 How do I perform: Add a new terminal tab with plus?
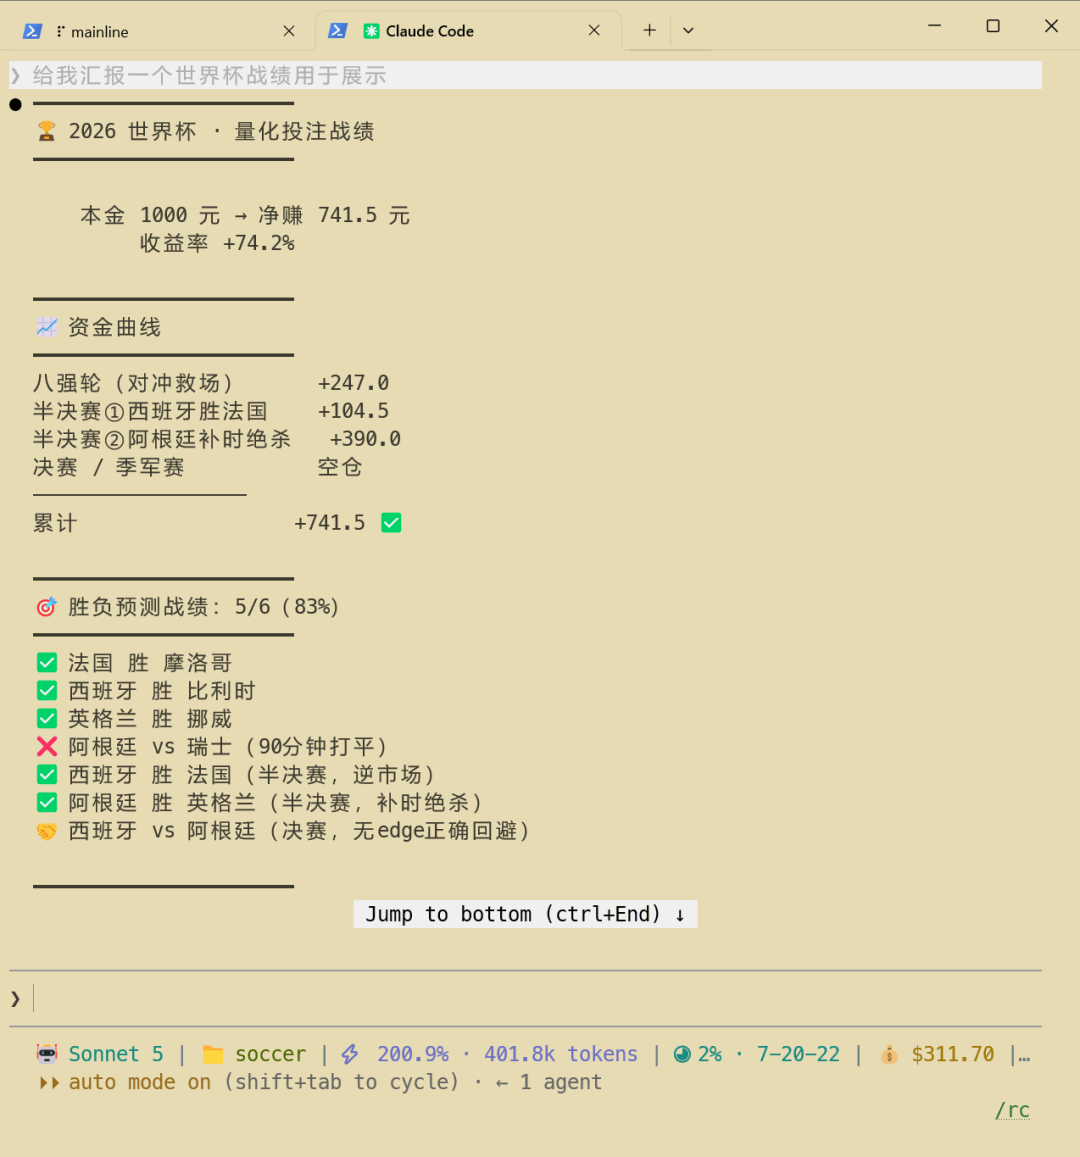click(649, 31)
